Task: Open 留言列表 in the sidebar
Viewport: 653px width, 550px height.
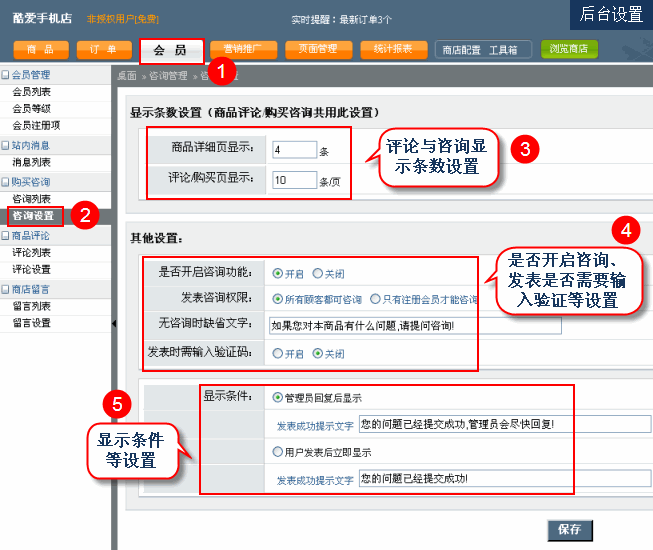Action: click(32, 306)
